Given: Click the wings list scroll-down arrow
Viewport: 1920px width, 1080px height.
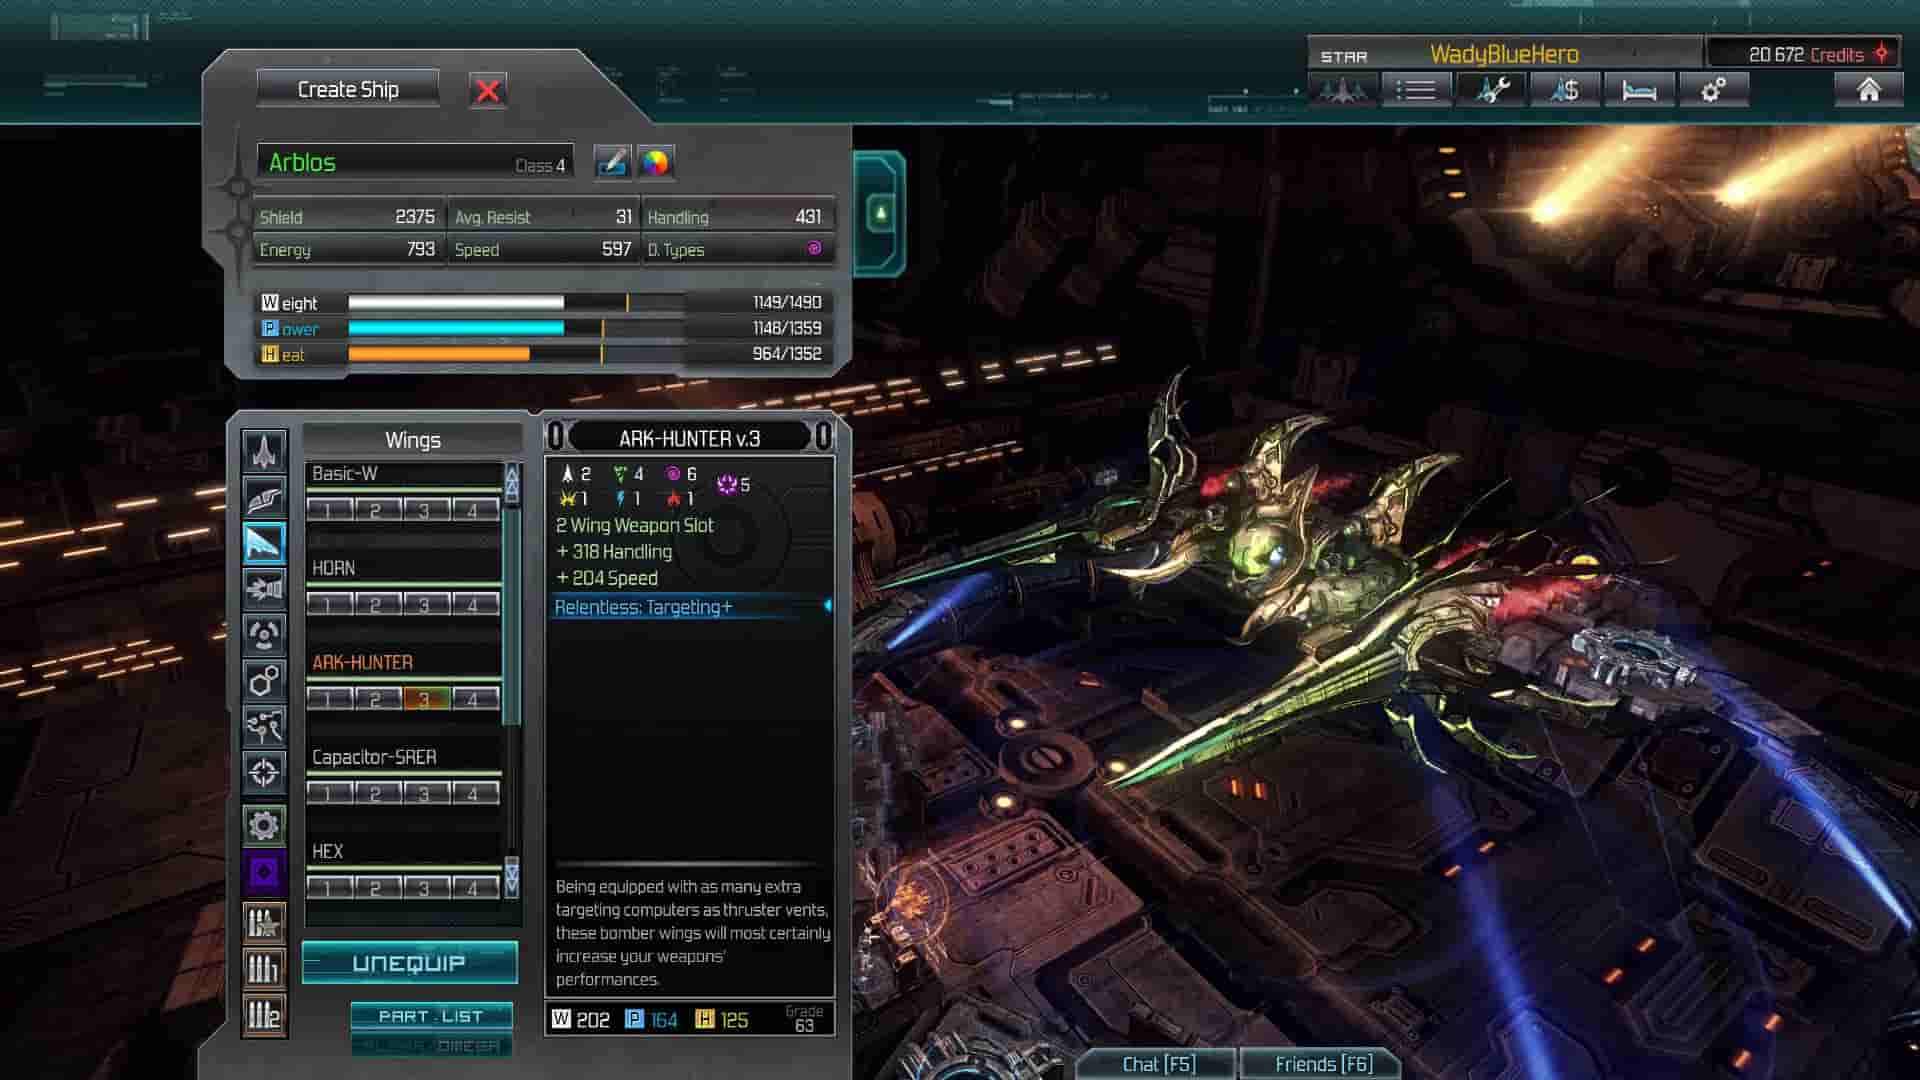Looking at the screenshot, I should click(x=512, y=876).
